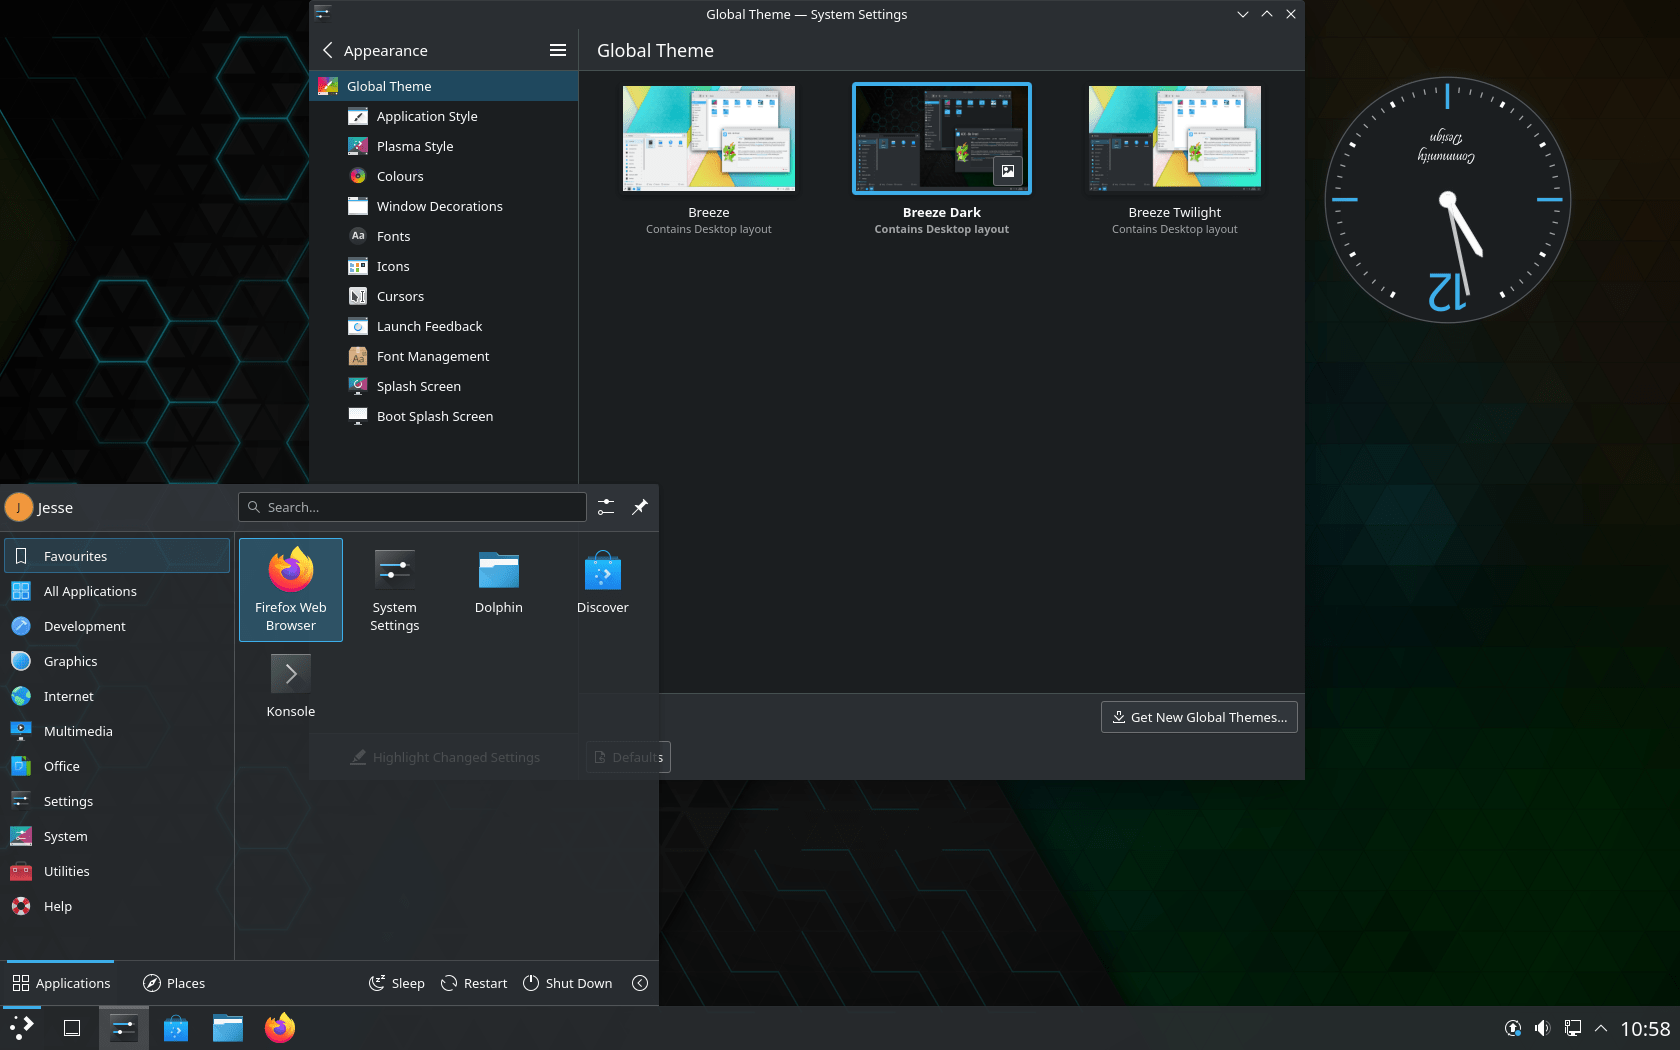Open Boot Splash Screen settings
Screen dimensions: 1680x1050
pos(444,416)
